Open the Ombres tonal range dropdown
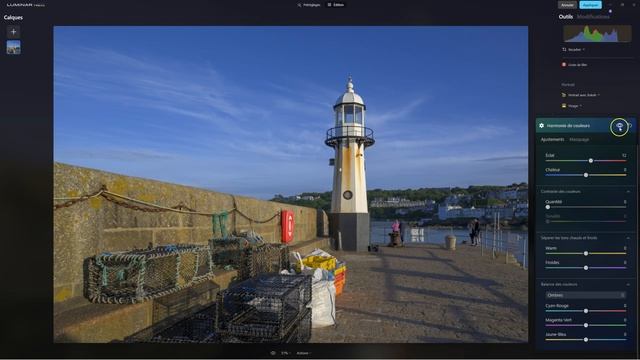This screenshot has height=360, width=640. tap(585, 295)
